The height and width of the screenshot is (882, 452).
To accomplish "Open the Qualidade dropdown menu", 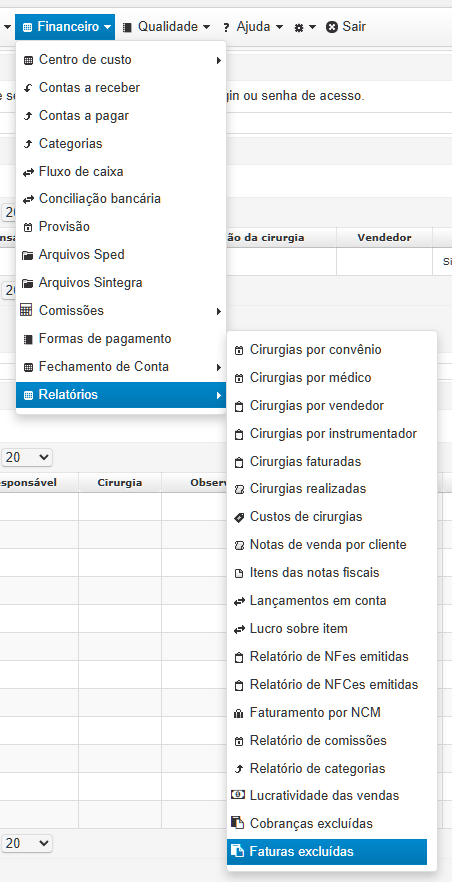I will (167, 26).
